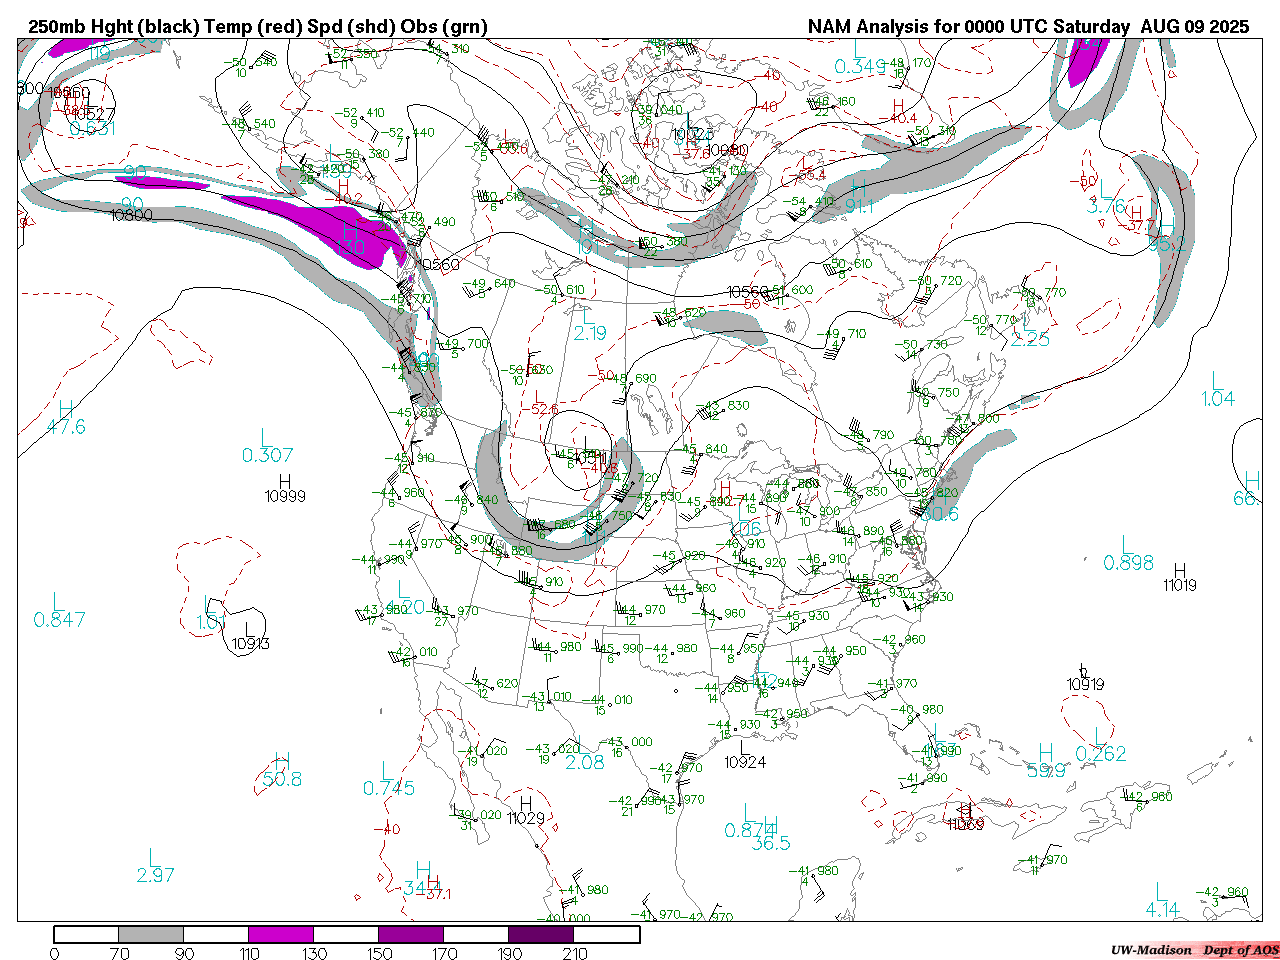This screenshot has width=1280, height=960.
Task: Click the cyan L marker labeled 4.14
Action: (1160, 892)
